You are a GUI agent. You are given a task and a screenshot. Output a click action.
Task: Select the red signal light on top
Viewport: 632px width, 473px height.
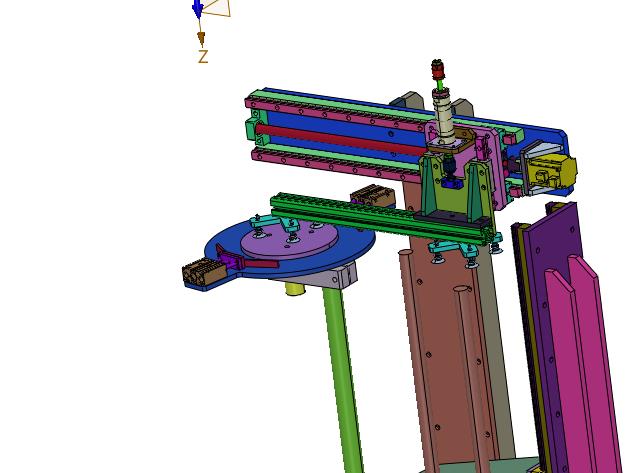pos(437,69)
